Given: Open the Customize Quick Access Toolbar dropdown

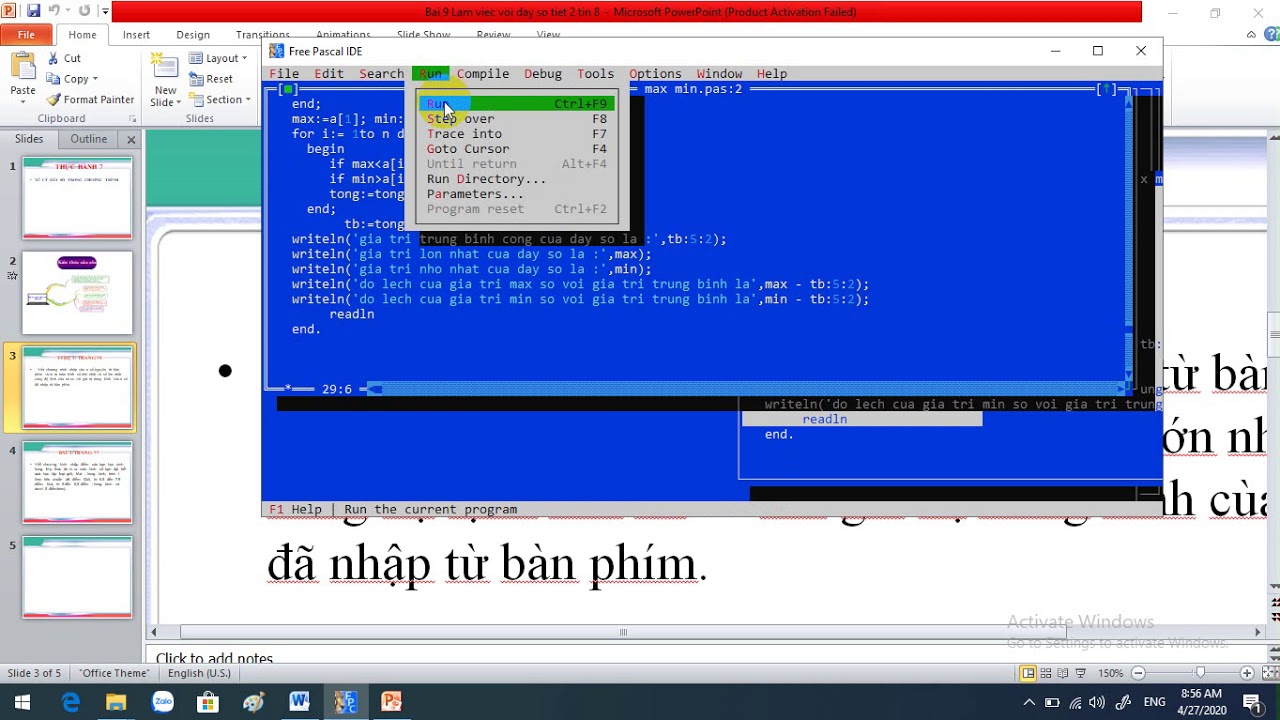Looking at the screenshot, I should pyautogui.click(x=105, y=12).
